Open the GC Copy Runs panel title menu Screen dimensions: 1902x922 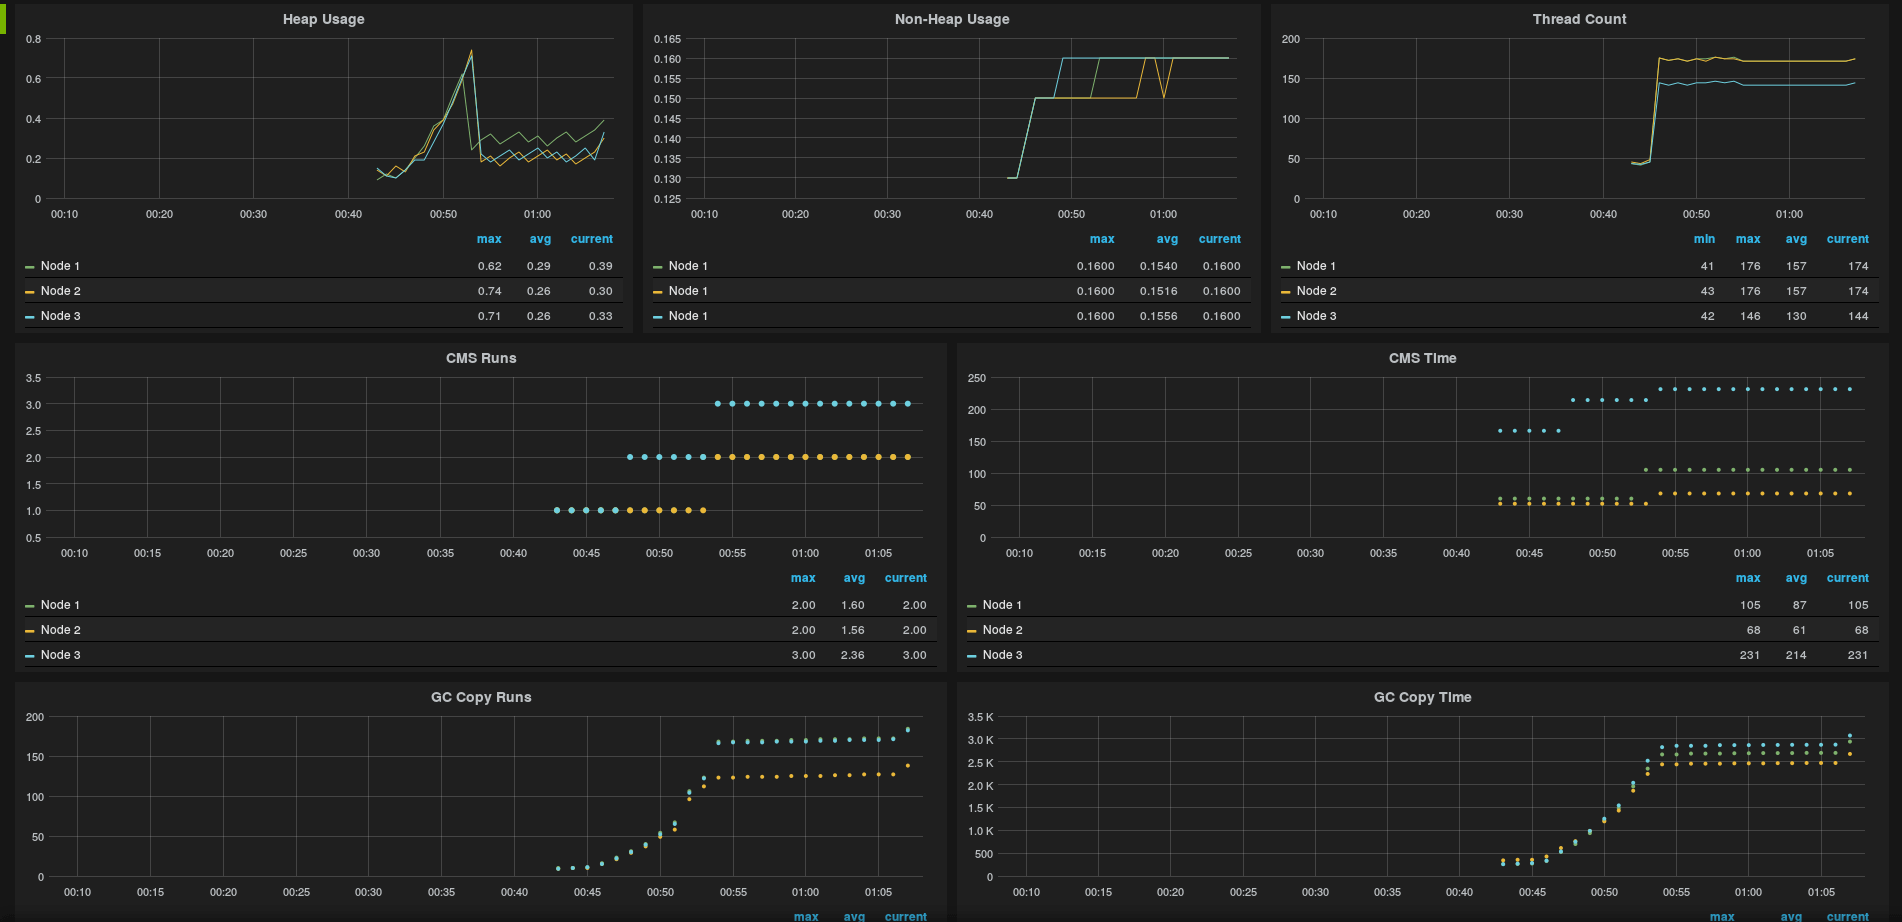click(481, 697)
